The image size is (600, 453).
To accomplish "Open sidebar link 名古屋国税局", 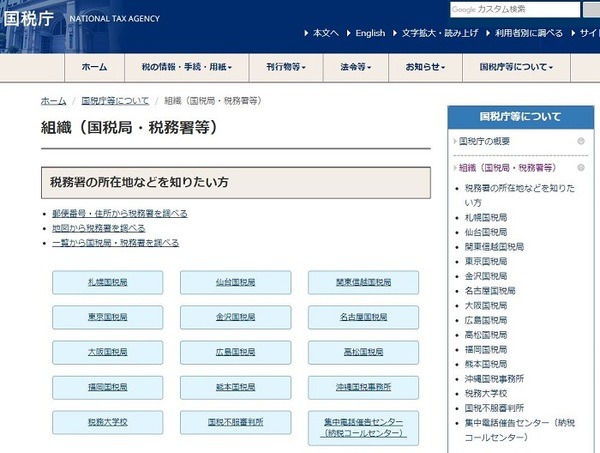I will pos(490,291).
